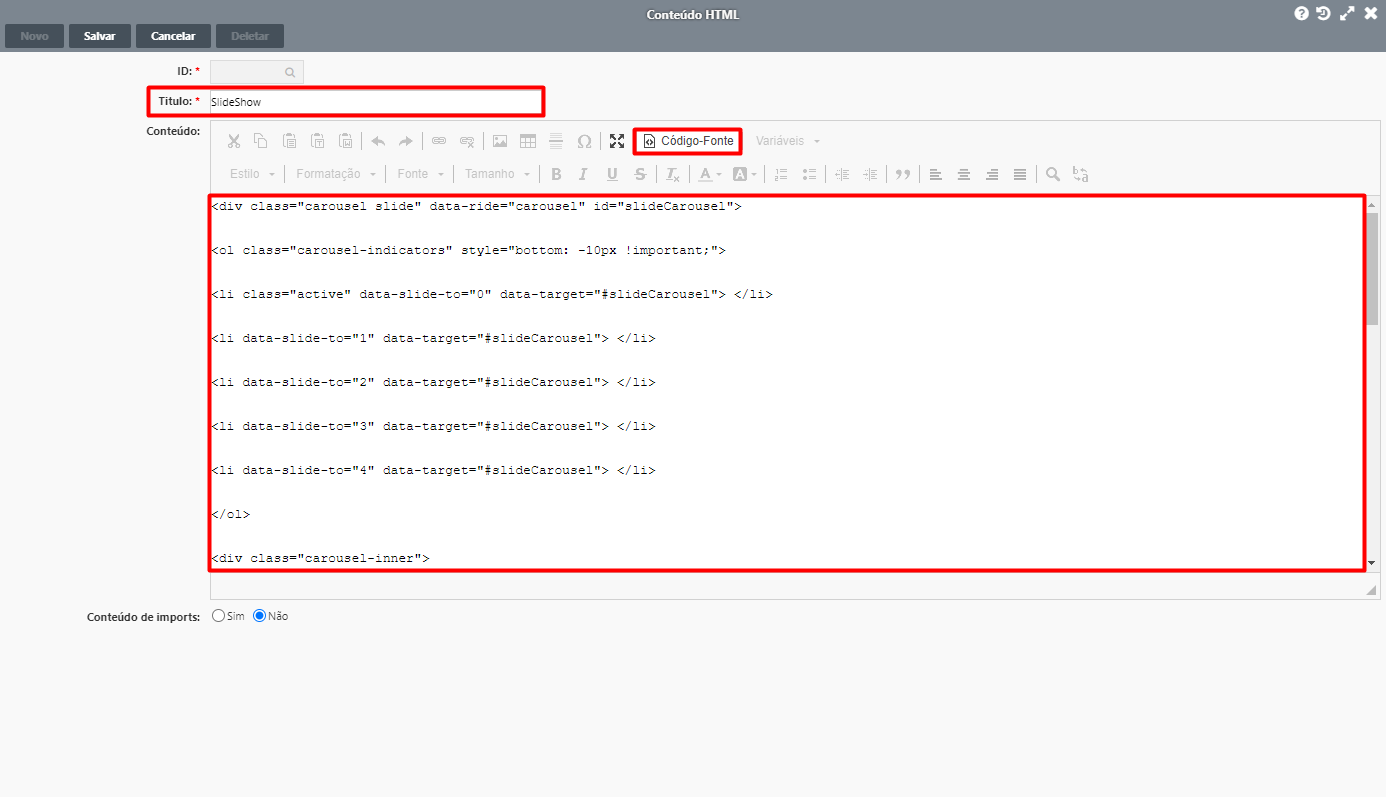Select the Sim radio button
Viewport: 1386px width, 797px height.
(219, 616)
